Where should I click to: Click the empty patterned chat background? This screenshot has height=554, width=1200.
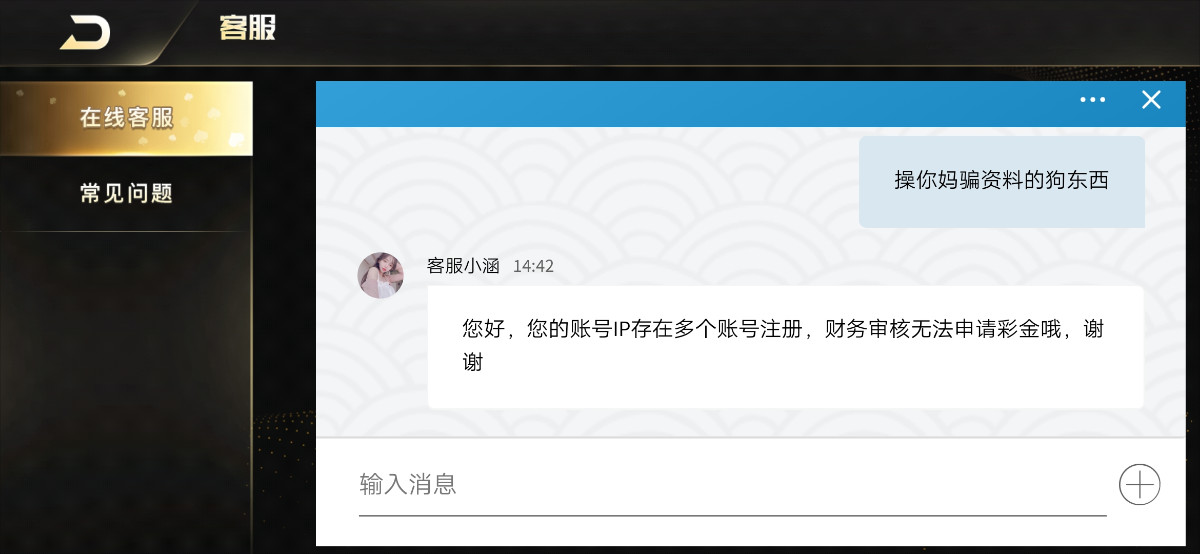[x=600, y=190]
